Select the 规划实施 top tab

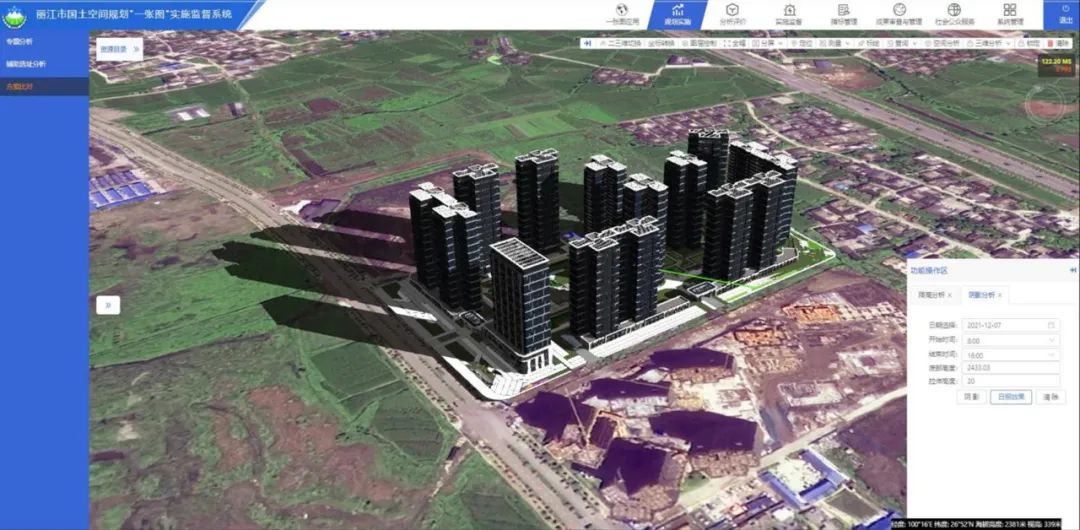point(678,14)
